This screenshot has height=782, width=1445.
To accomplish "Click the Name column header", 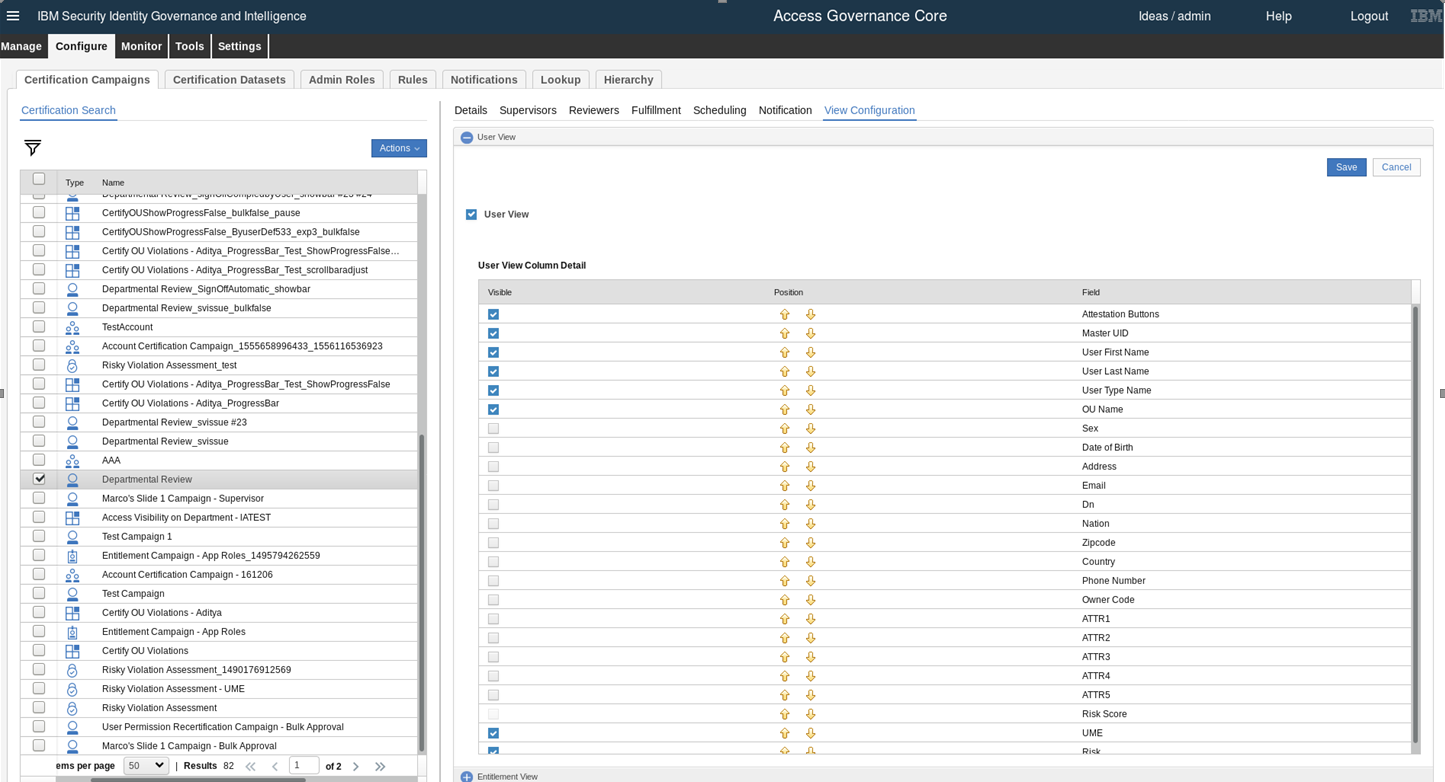I will point(113,182).
